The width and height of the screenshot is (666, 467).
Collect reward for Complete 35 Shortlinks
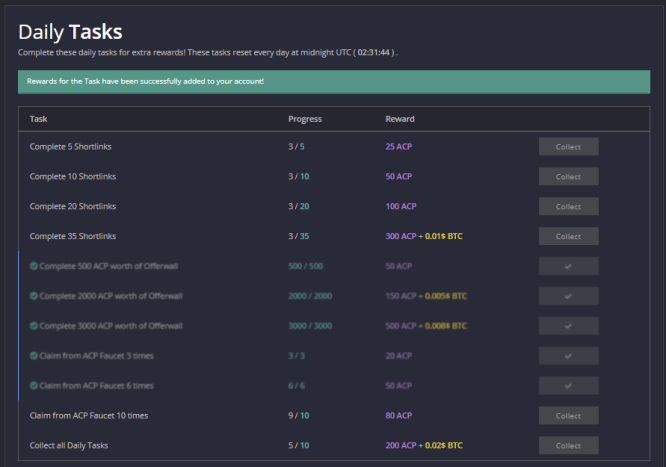[568, 236]
